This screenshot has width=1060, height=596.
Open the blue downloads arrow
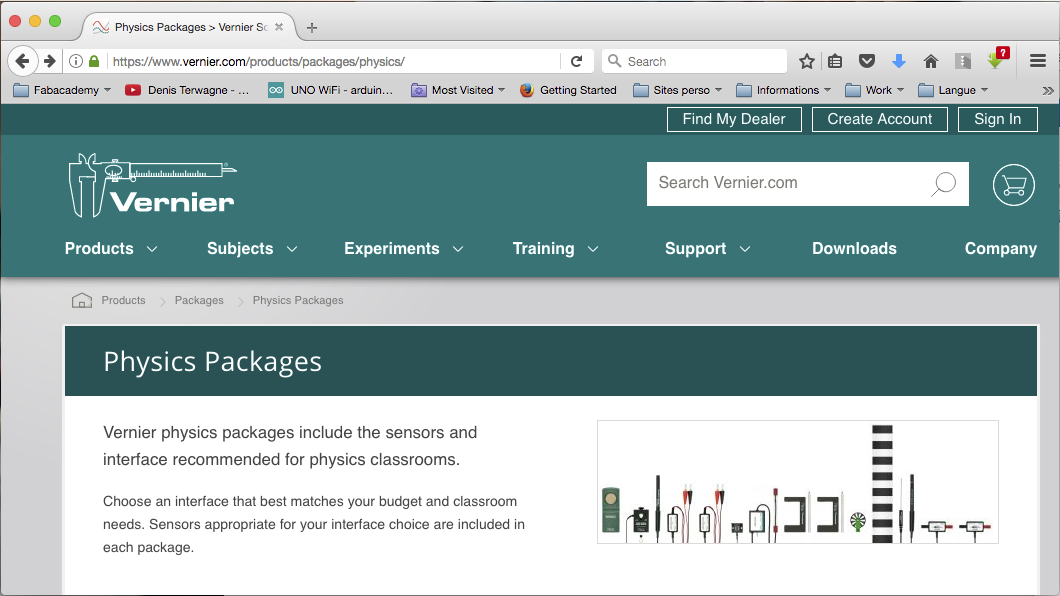(x=899, y=61)
